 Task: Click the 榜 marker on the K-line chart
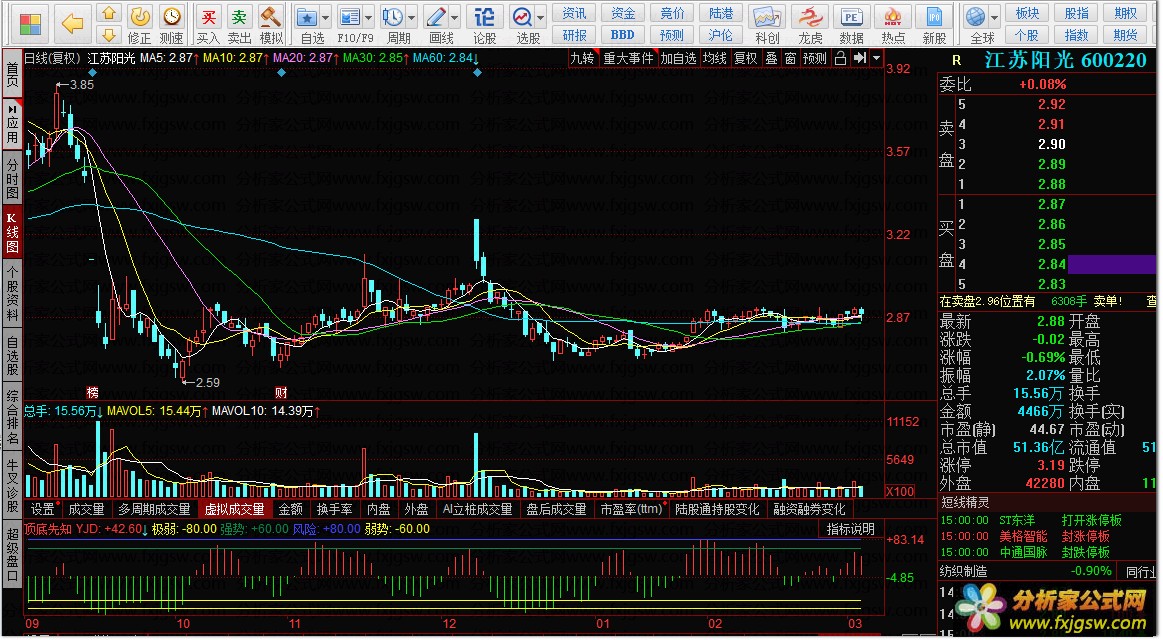point(93,392)
